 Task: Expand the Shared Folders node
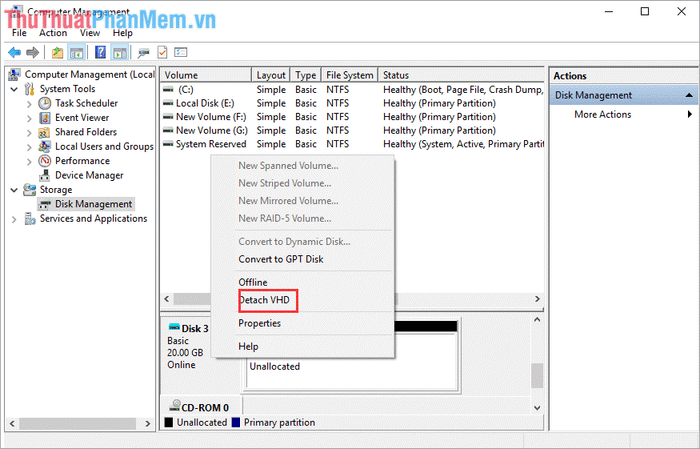(x=29, y=133)
